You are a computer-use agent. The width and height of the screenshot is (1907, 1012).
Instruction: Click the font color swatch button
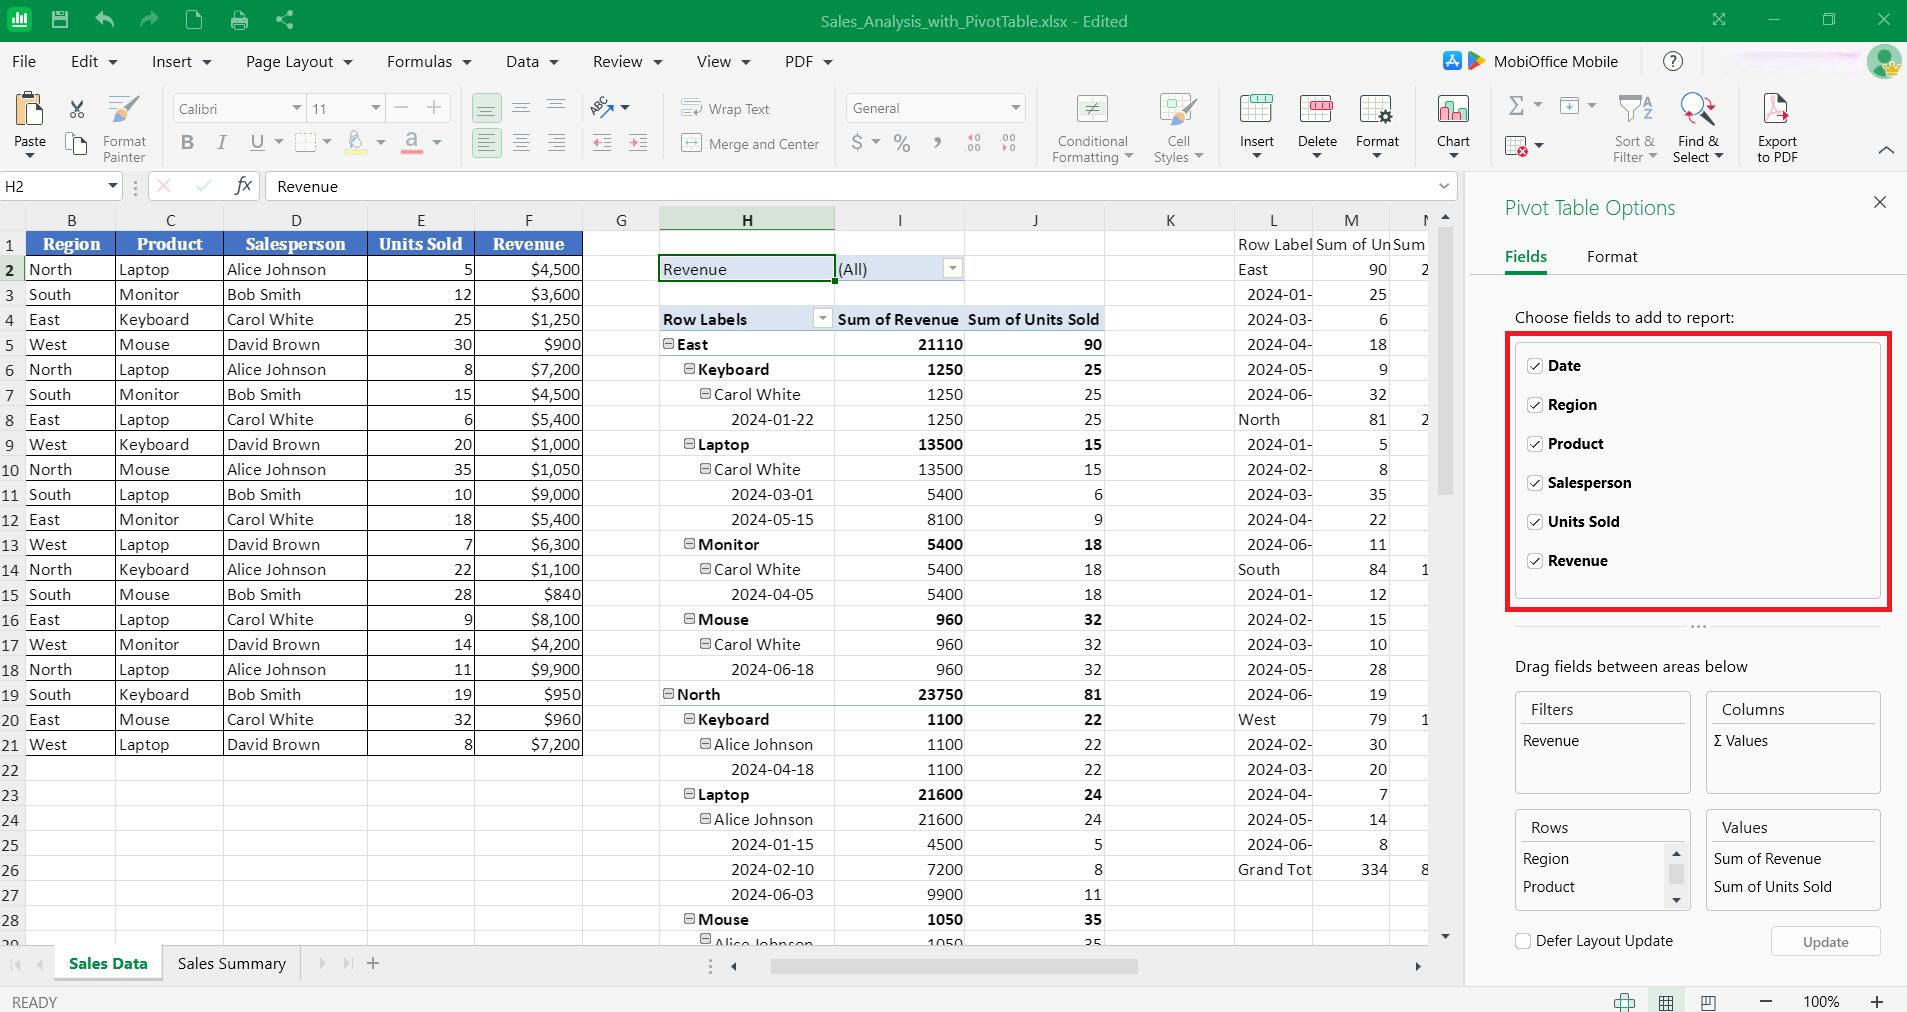click(411, 143)
